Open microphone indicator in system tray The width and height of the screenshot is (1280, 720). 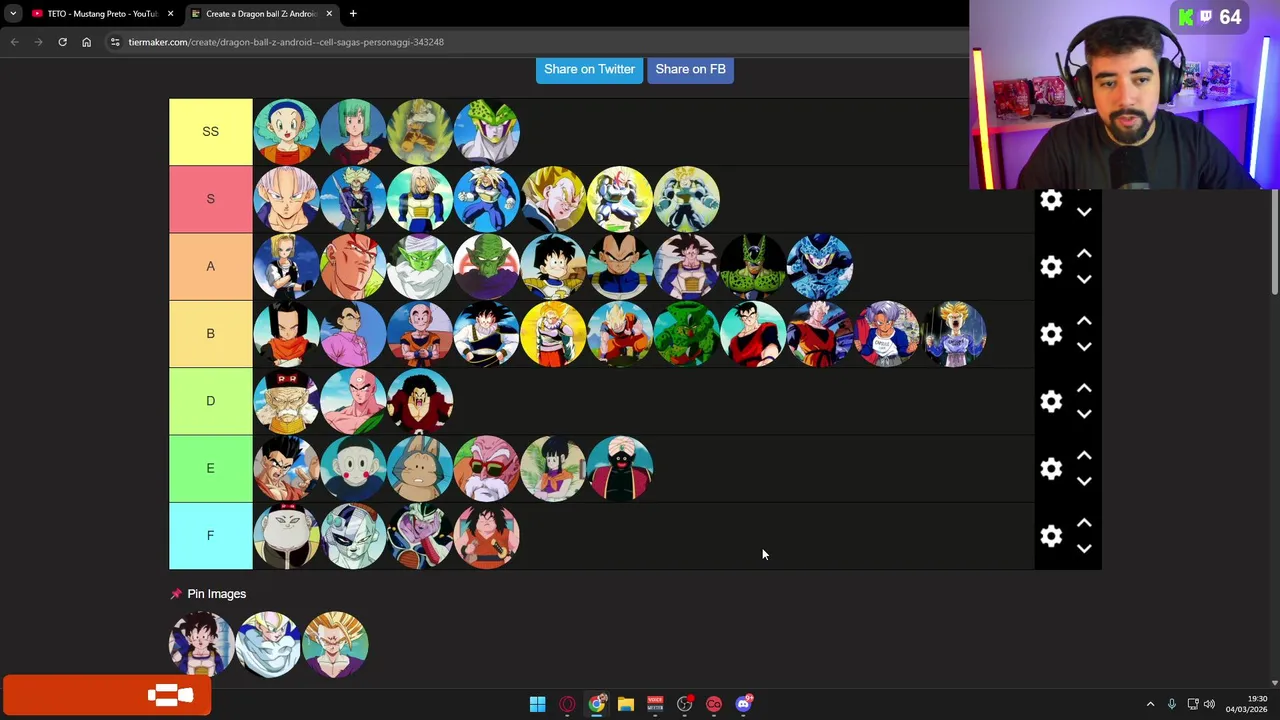[1171, 704]
